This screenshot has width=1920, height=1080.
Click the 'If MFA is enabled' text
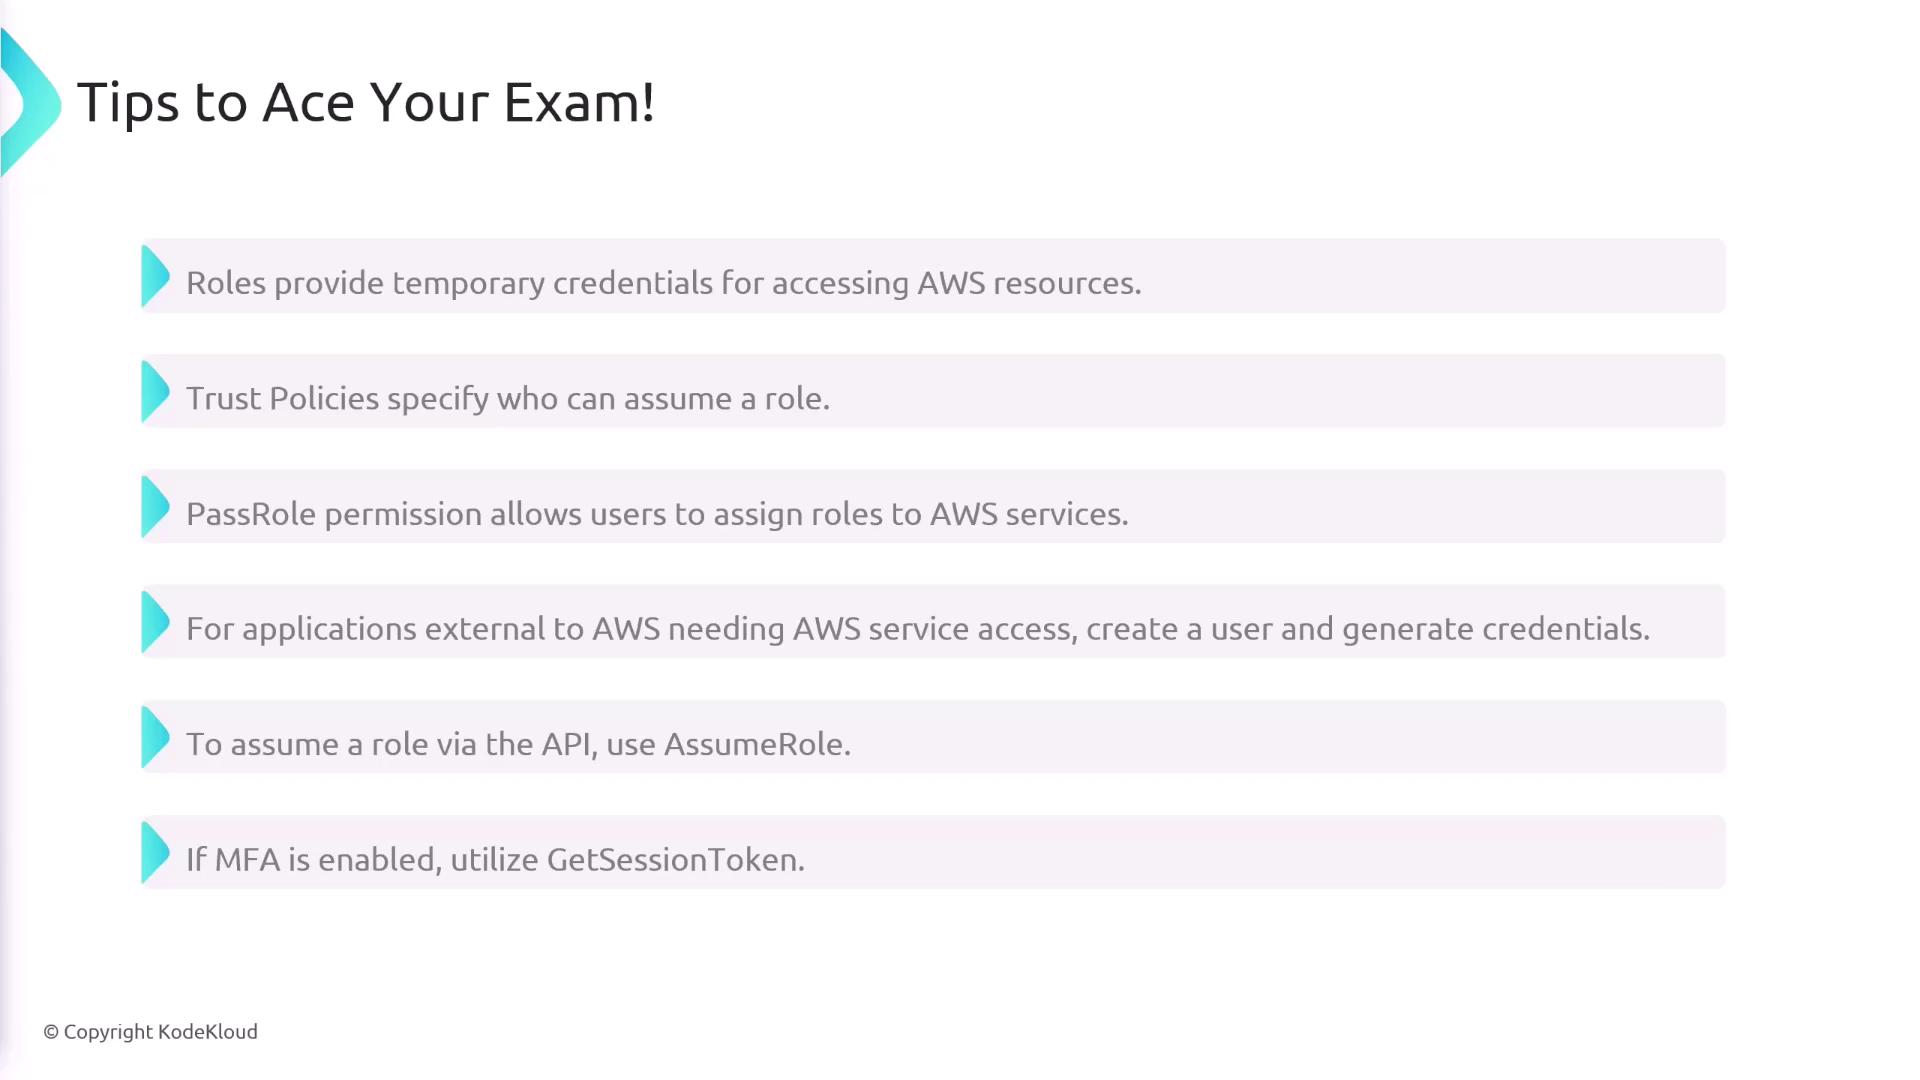(x=313, y=860)
